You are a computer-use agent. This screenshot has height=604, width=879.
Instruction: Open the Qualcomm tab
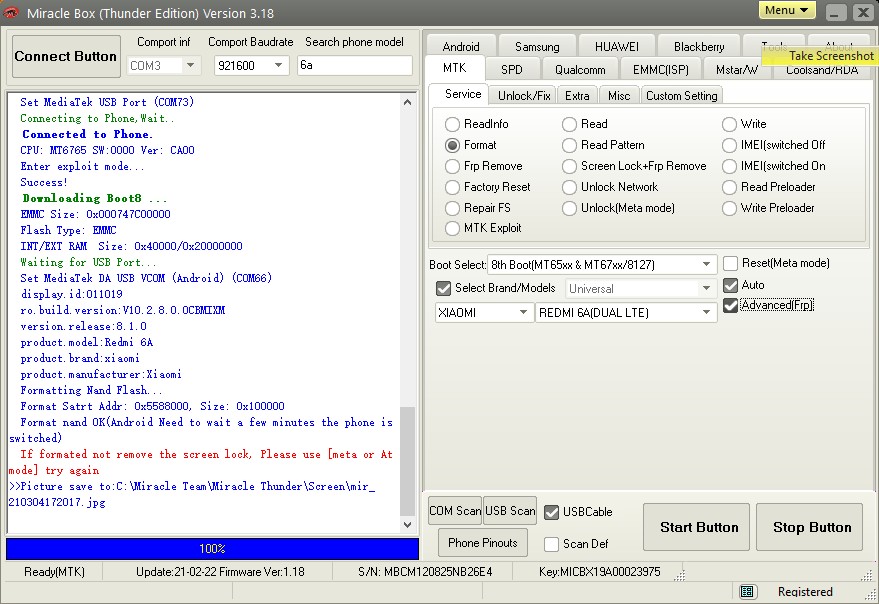pos(580,70)
